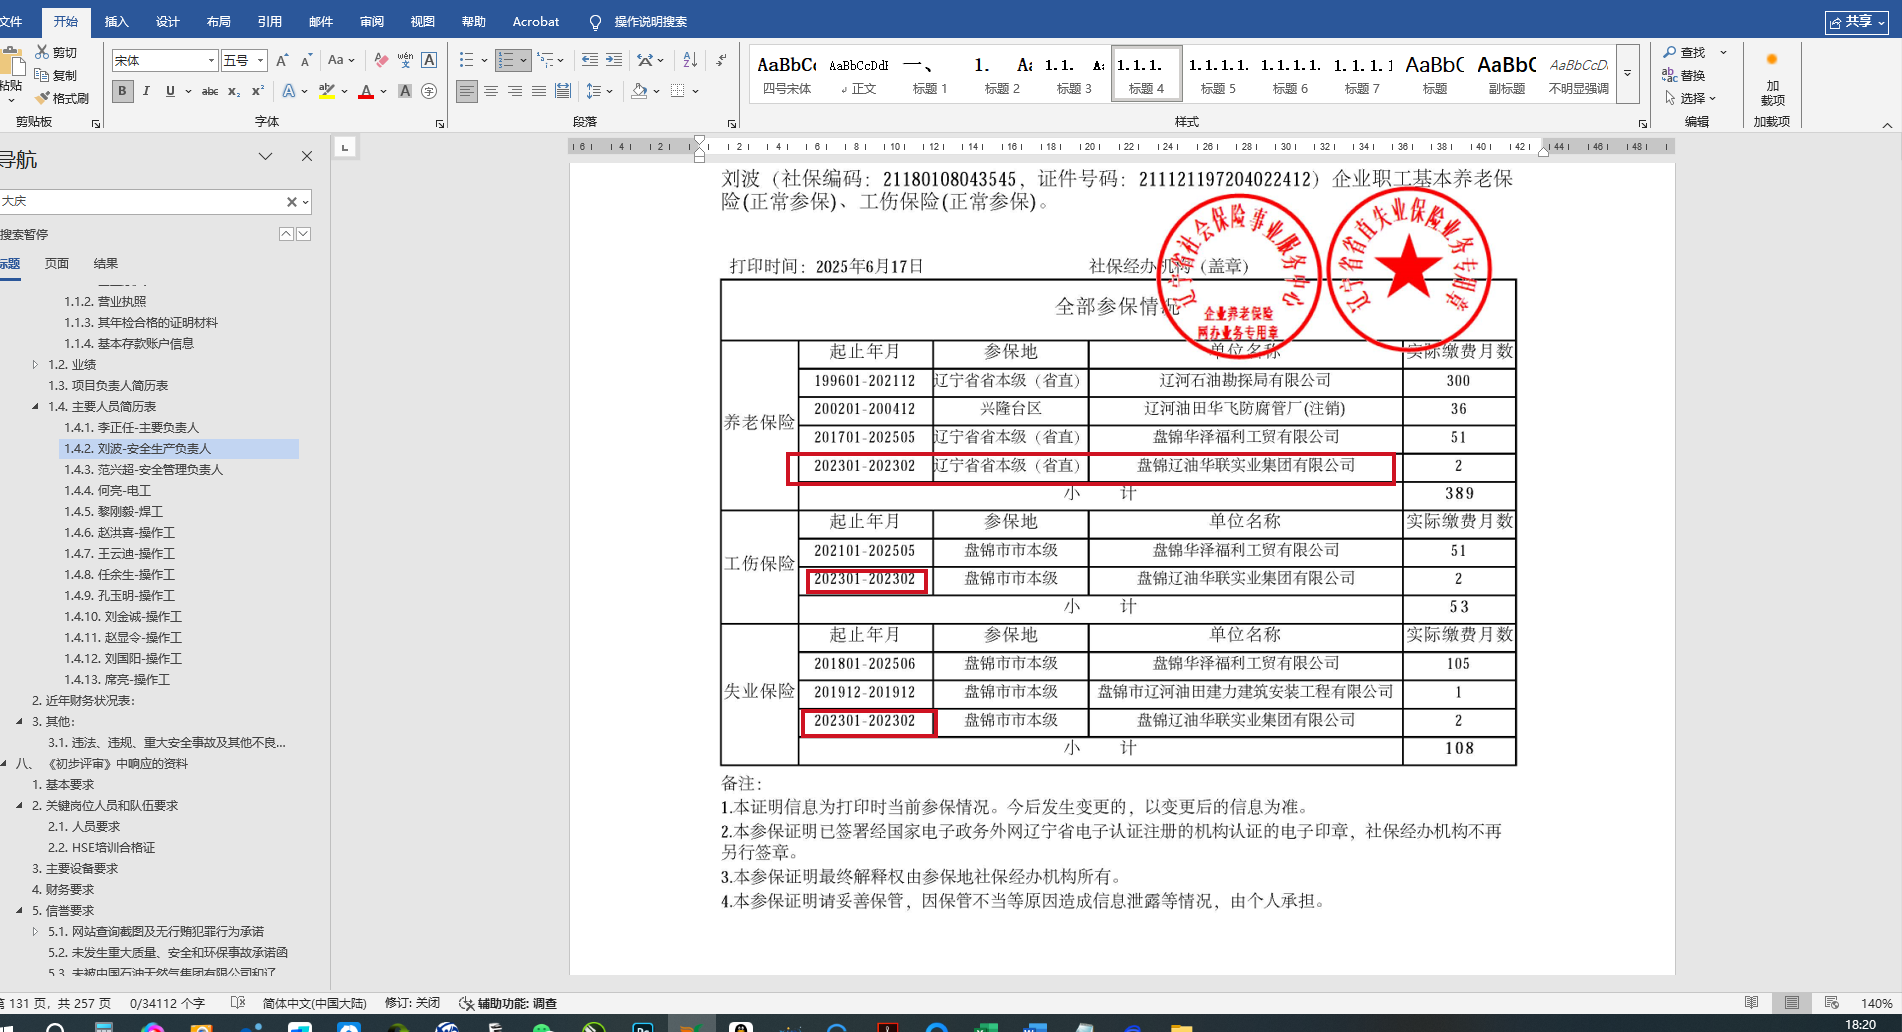The height and width of the screenshot is (1032, 1902).
Task: Toggle bold formatting
Action: [x=122, y=91]
